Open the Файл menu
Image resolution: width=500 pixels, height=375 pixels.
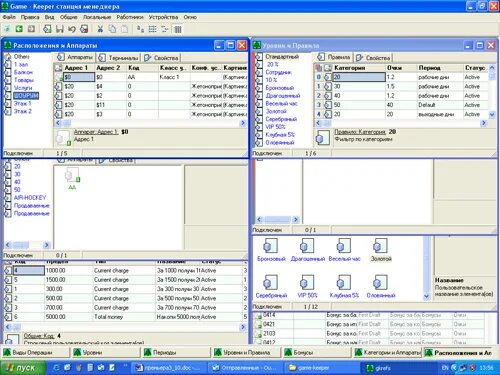pyautogui.click(x=9, y=17)
